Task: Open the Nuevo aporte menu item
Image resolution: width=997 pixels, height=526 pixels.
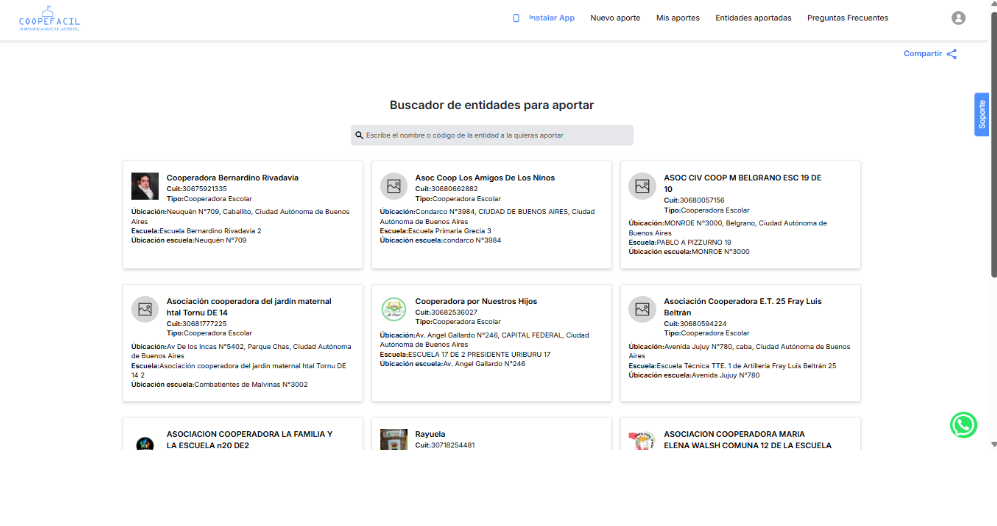Action: pyautogui.click(x=615, y=18)
